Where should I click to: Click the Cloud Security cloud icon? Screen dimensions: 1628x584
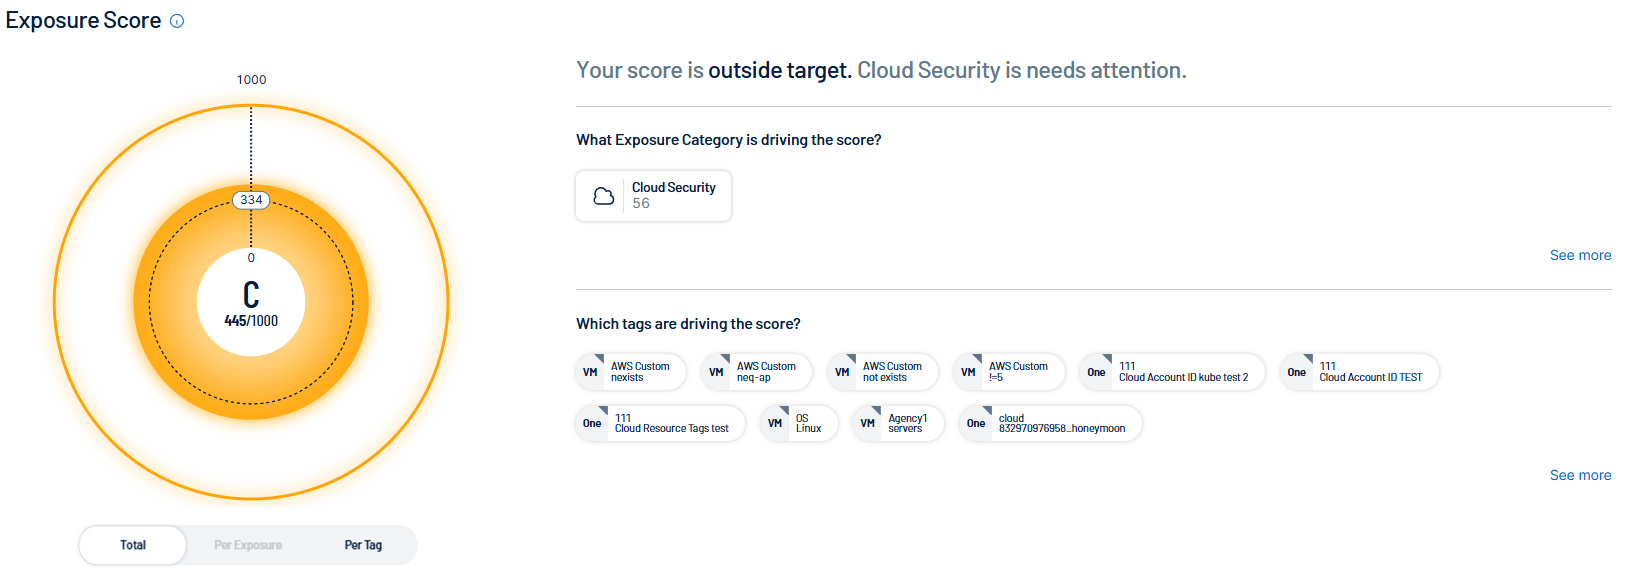coord(604,196)
